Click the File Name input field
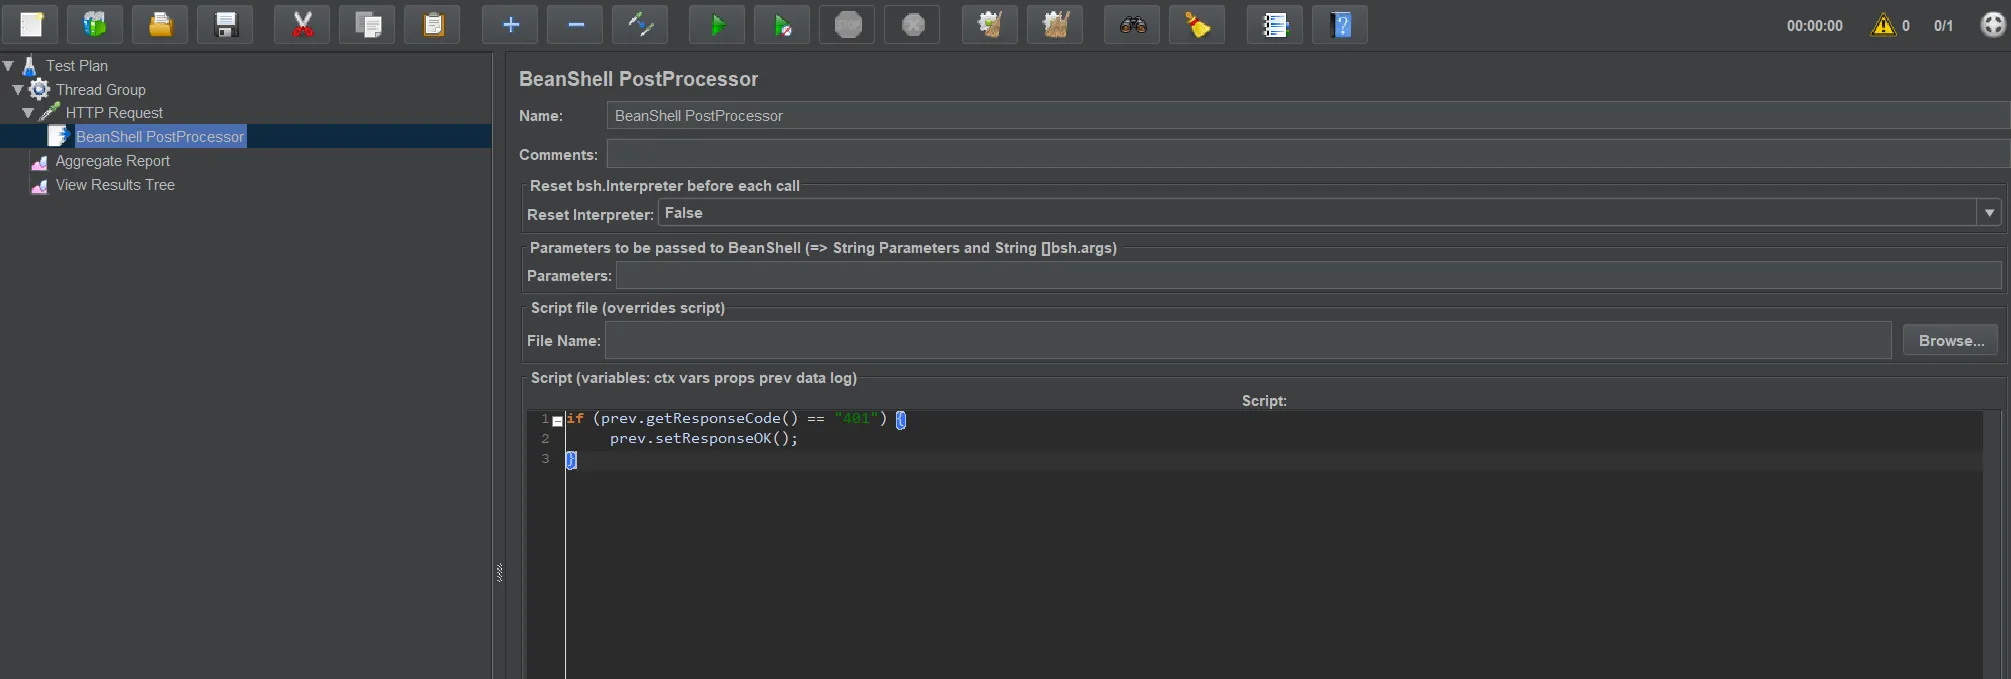Viewport: 2011px width, 679px height. tap(1248, 340)
